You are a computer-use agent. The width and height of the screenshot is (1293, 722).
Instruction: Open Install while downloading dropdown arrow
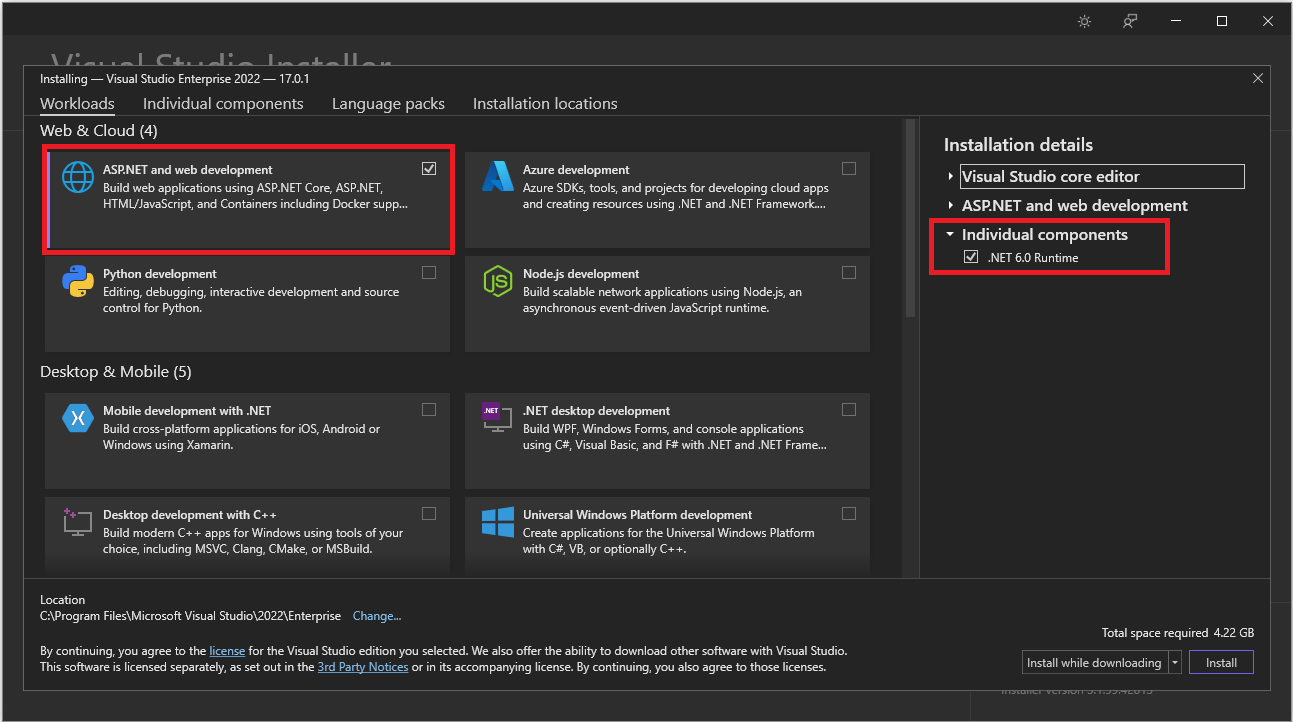click(1175, 663)
